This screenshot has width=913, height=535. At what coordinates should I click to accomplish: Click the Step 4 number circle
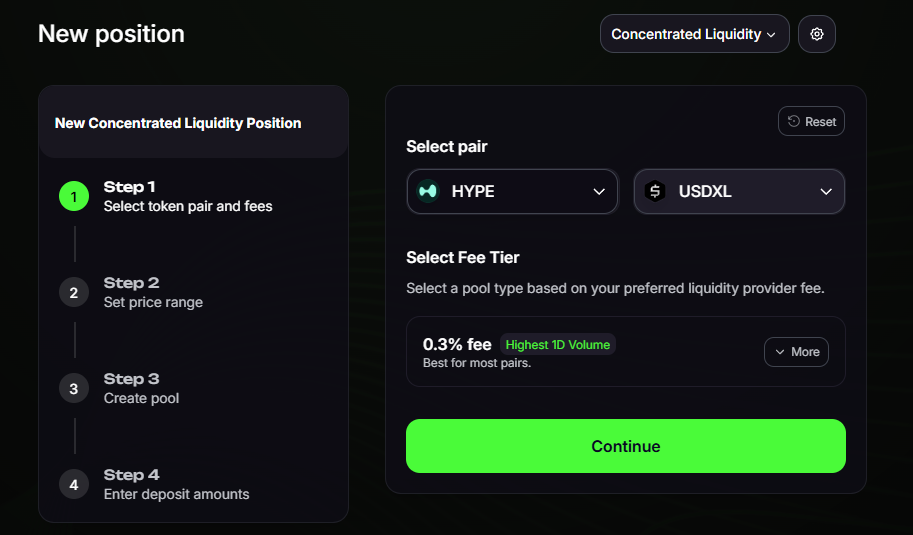click(74, 484)
